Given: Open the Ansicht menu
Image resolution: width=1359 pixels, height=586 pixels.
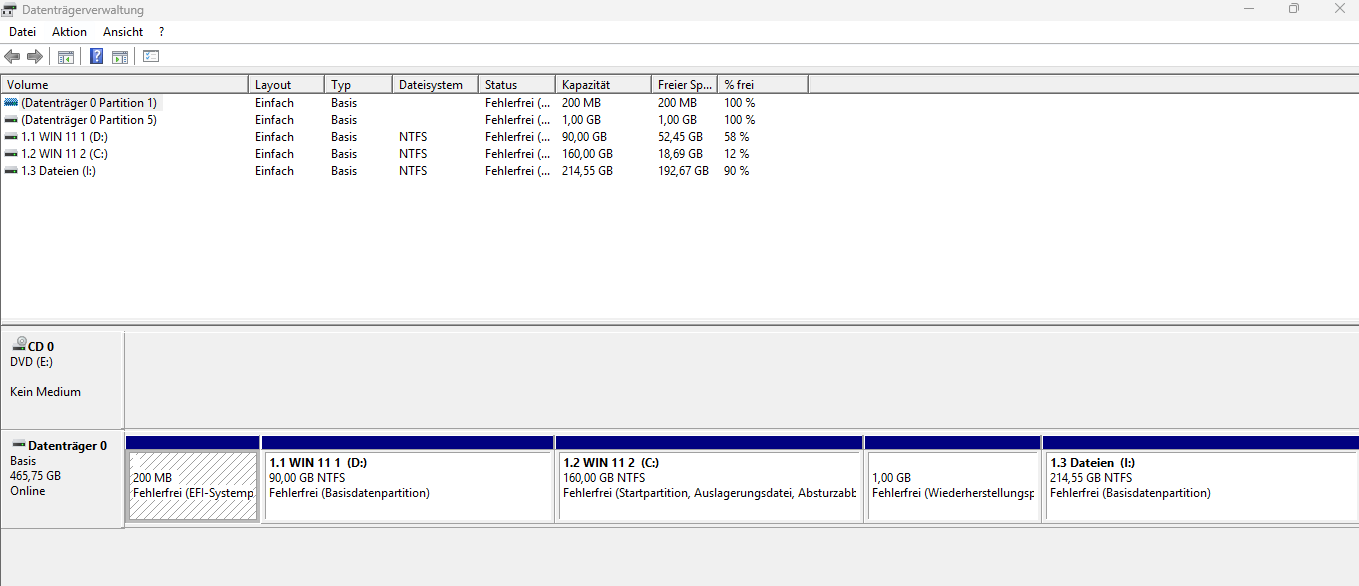Looking at the screenshot, I should point(123,32).
